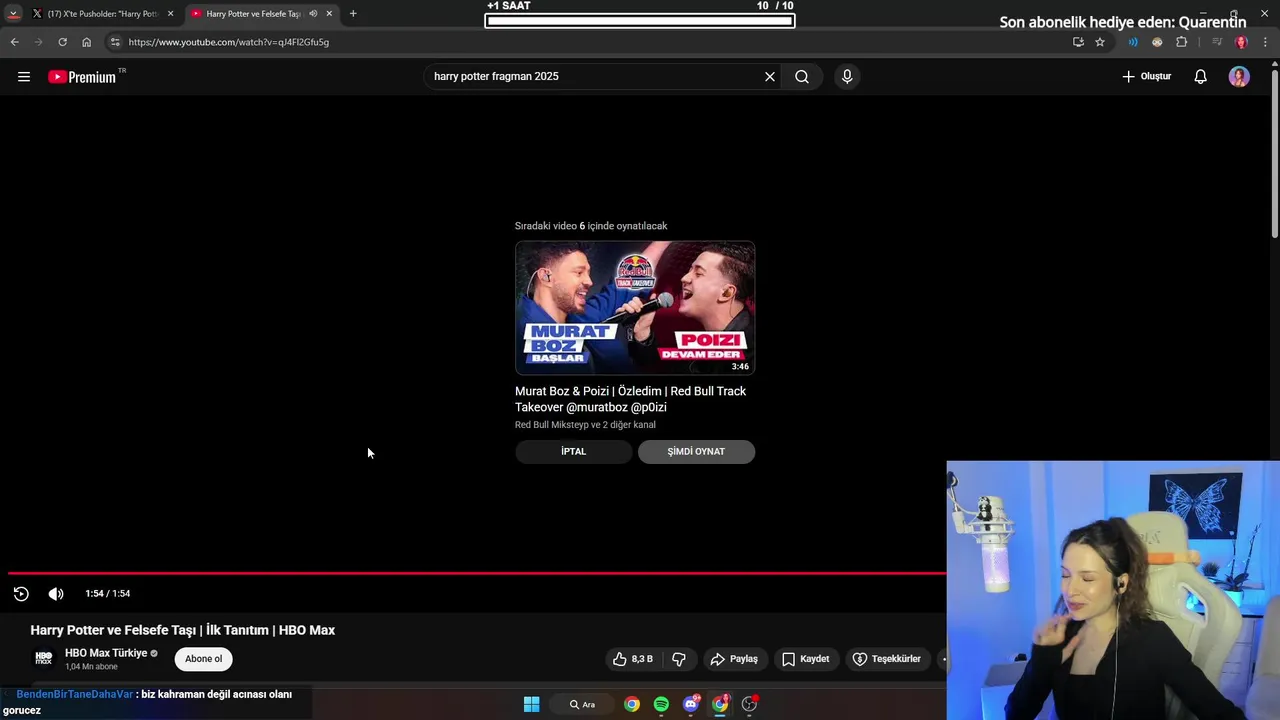
Task: Cancel autoplay with İPTAL
Action: [x=574, y=451]
